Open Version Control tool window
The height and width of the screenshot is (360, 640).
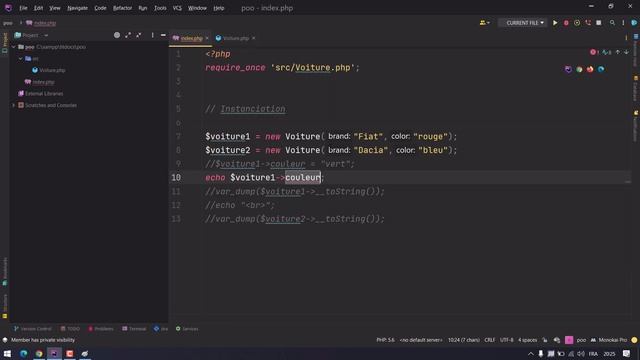point(33,329)
